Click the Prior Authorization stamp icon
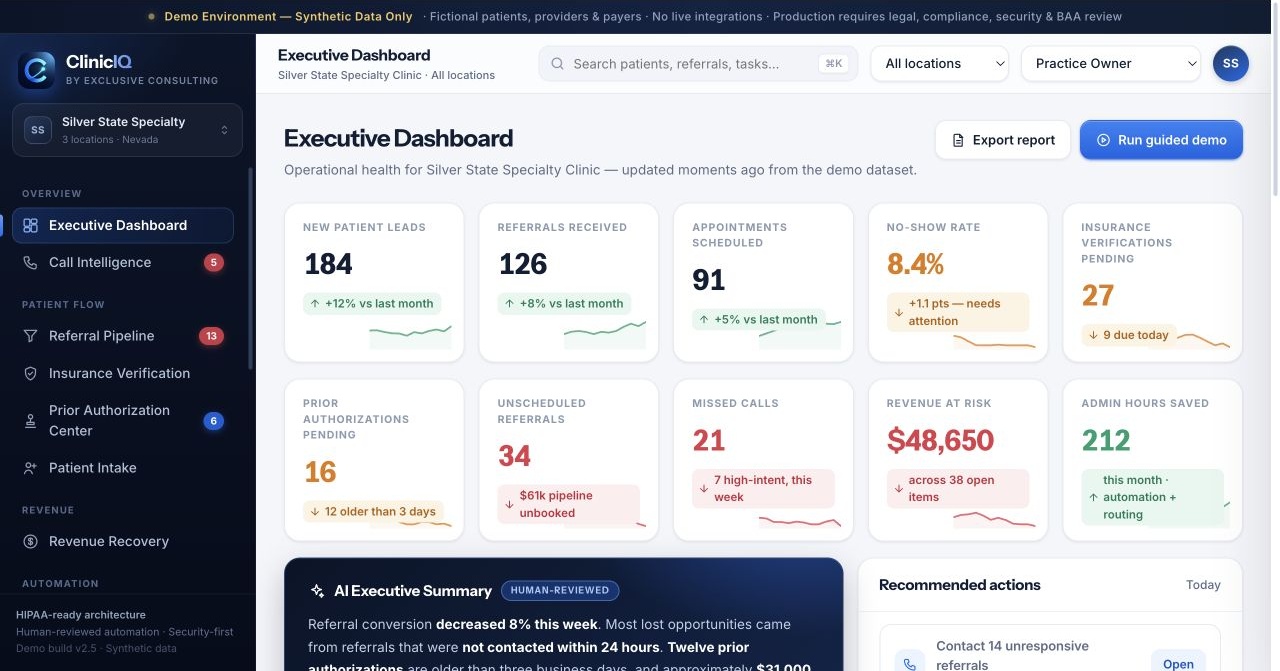This screenshot has height=671, width=1280. pyautogui.click(x=30, y=421)
